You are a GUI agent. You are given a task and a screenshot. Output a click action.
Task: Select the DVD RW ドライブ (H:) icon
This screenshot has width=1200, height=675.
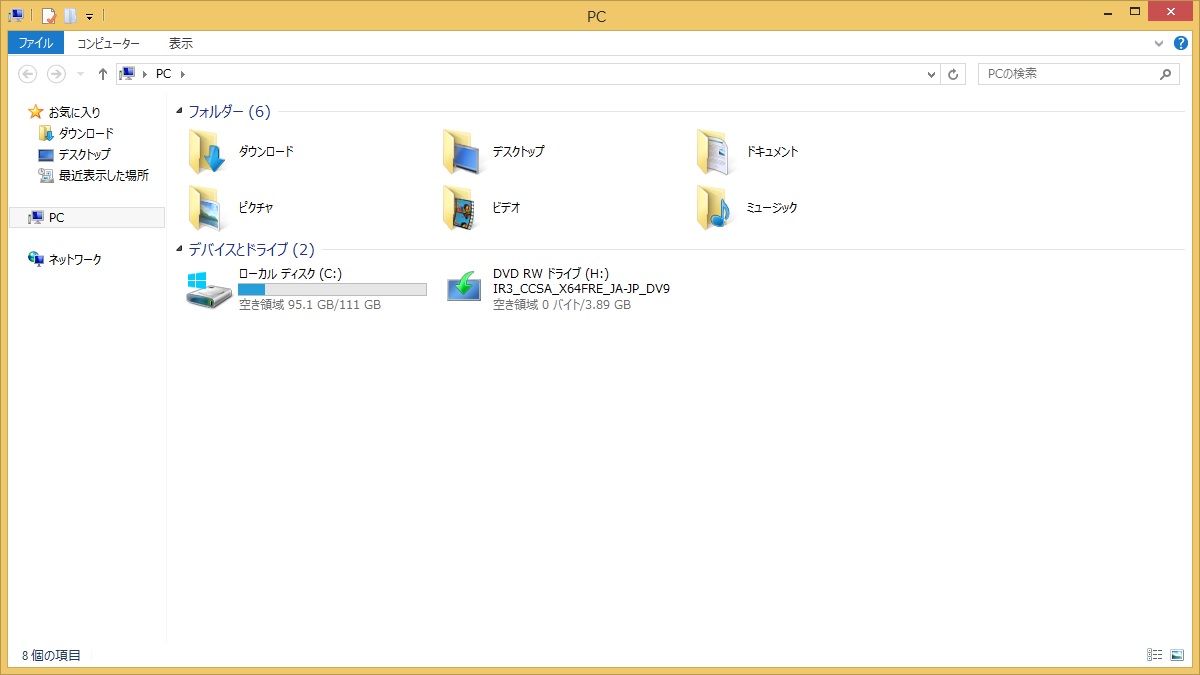click(x=463, y=288)
